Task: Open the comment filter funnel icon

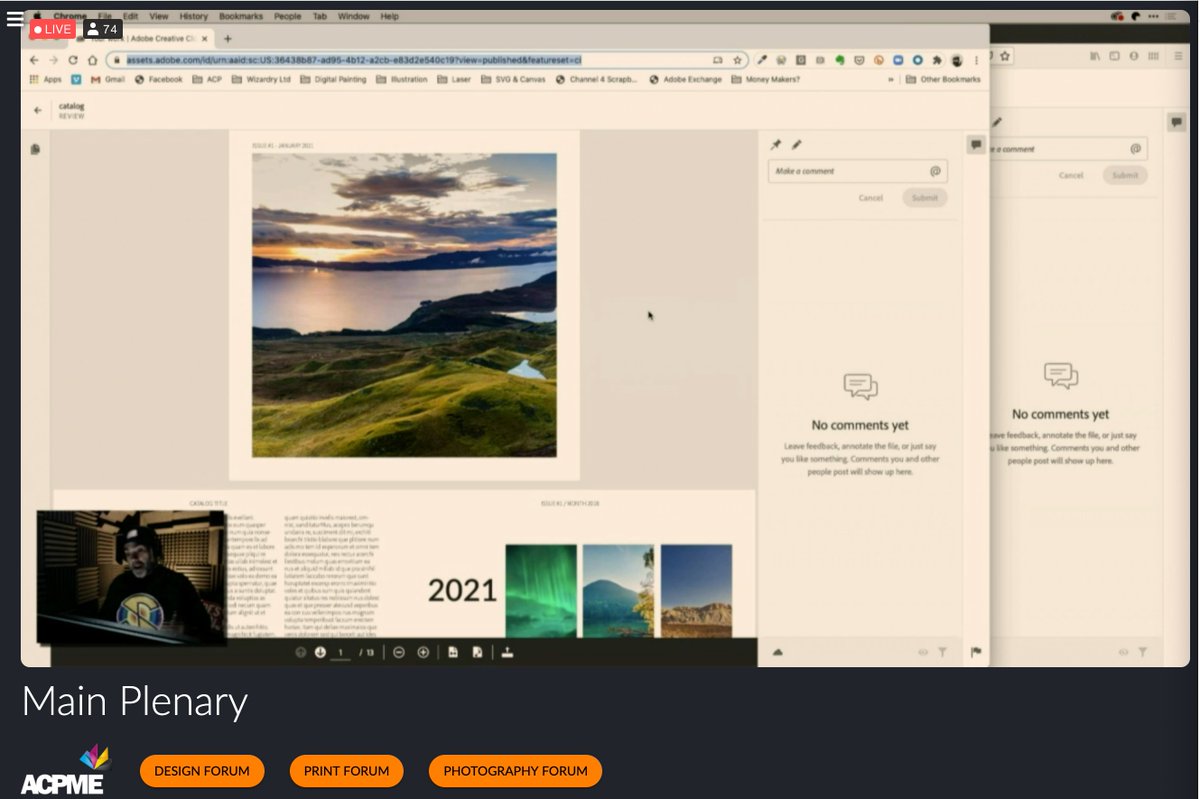Action: [942, 652]
